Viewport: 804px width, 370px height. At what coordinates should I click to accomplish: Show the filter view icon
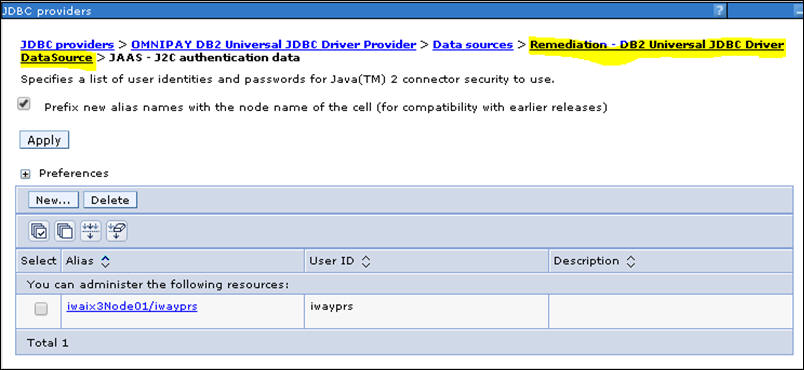point(91,232)
